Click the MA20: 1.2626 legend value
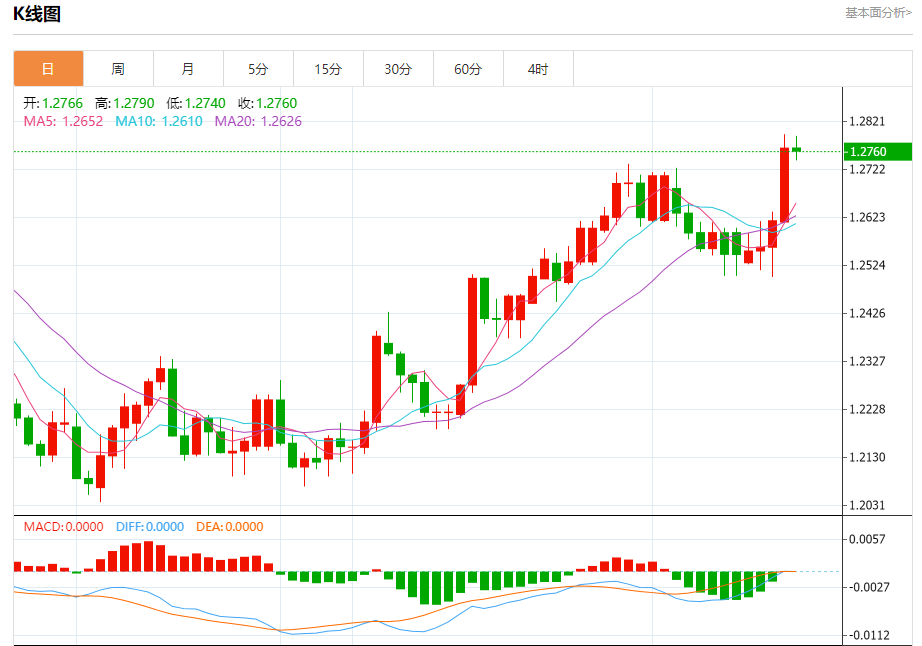This screenshot has width=922, height=646. coord(258,121)
